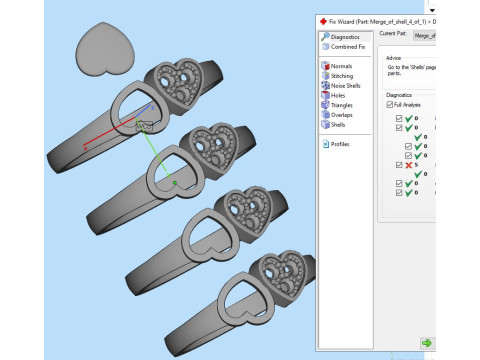Screen dimensions: 480x360
Task: Click the red X error indicator showing 5
Action: coord(409,165)
